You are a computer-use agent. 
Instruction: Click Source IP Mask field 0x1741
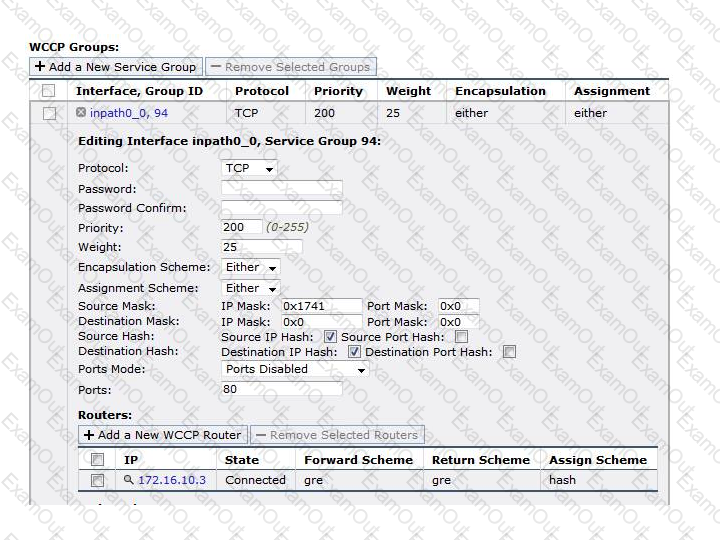coord(322,306)
